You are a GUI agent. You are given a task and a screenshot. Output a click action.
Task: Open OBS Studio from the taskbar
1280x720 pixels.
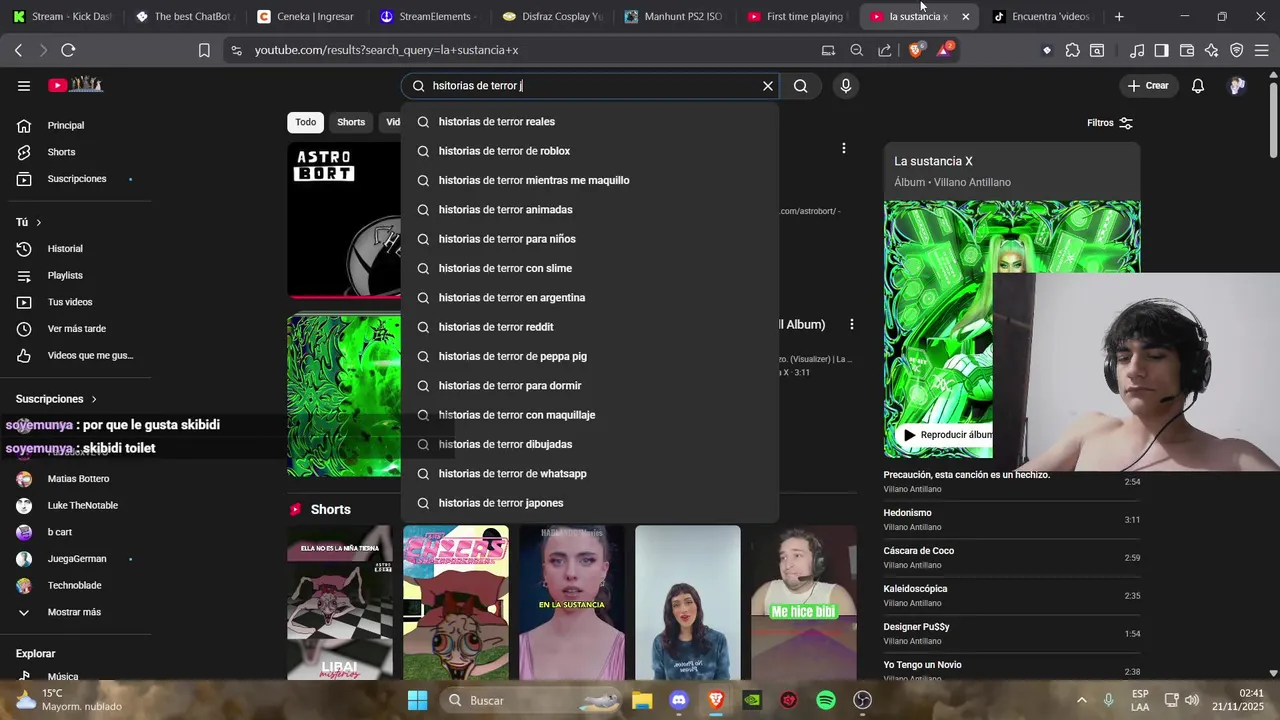click(x=863, y=700)
